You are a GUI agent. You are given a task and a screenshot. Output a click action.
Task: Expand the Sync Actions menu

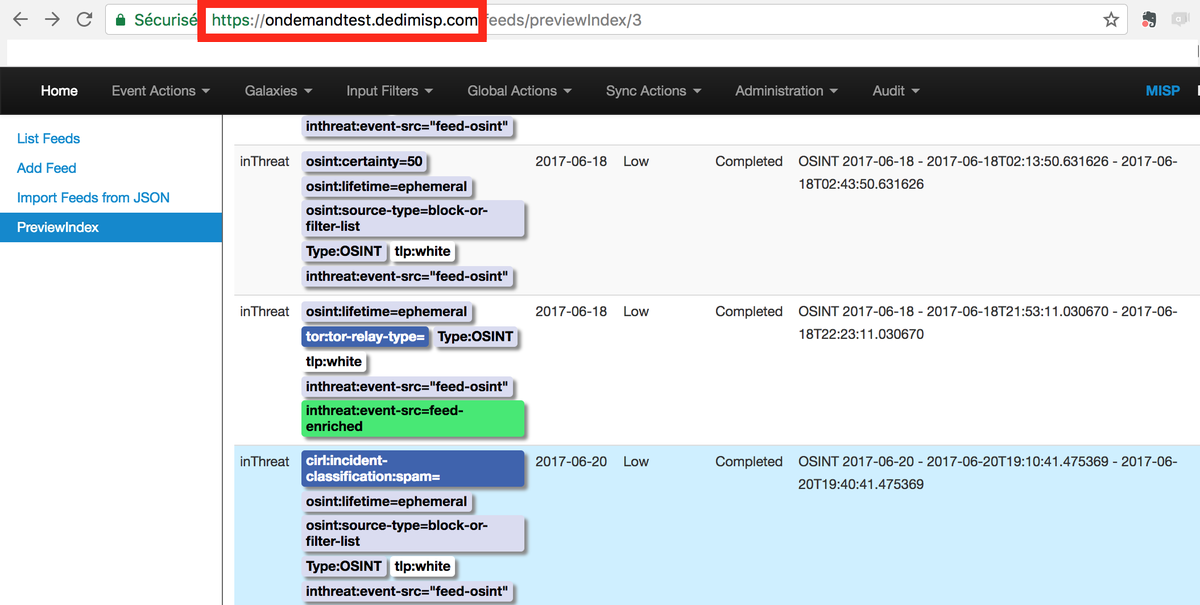point(653,90)
